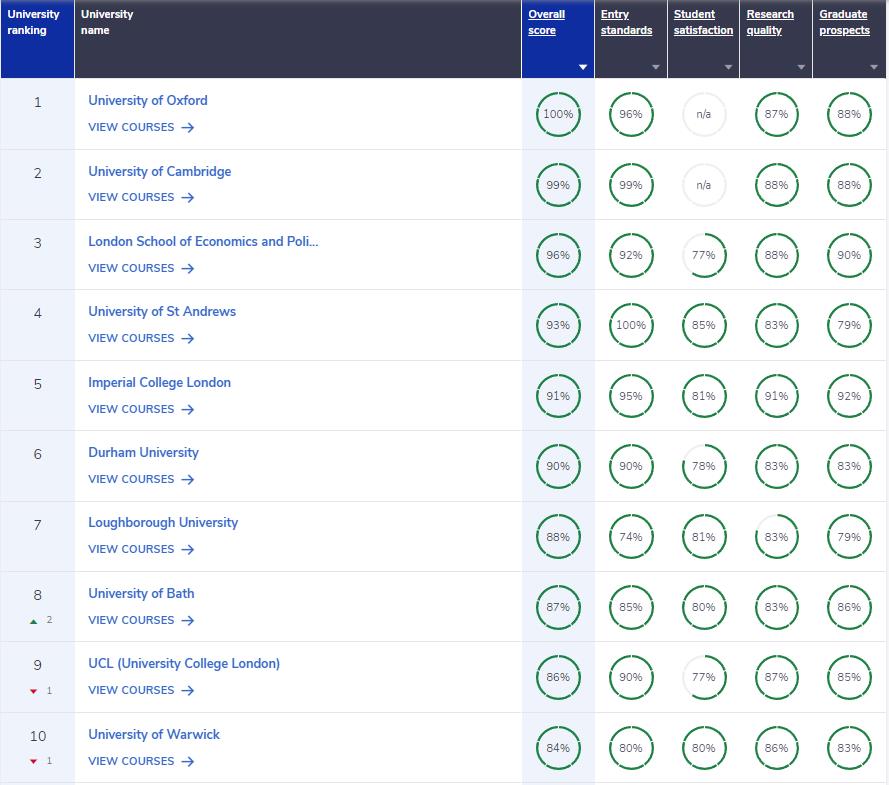
Task: Click View Courses for University of Bath
Action: pyautogui.click(x=131, y=620)
